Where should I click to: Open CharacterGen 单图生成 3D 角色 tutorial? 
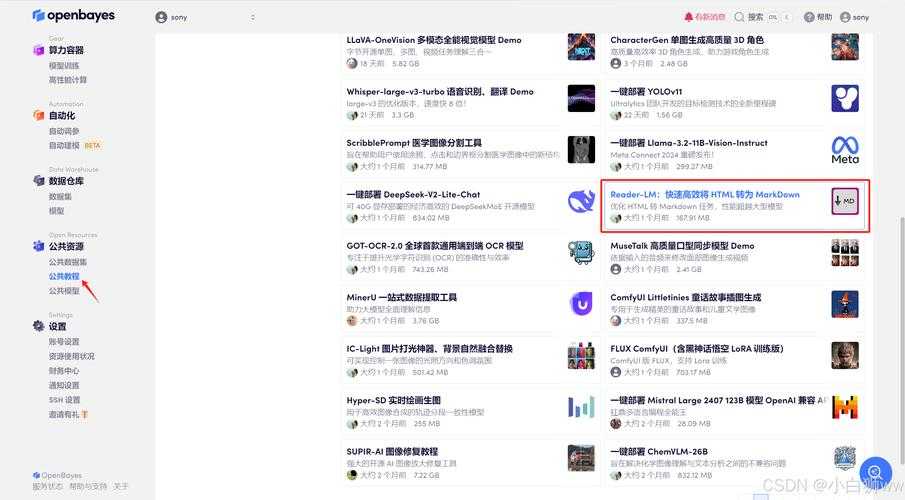coord(687,40)
